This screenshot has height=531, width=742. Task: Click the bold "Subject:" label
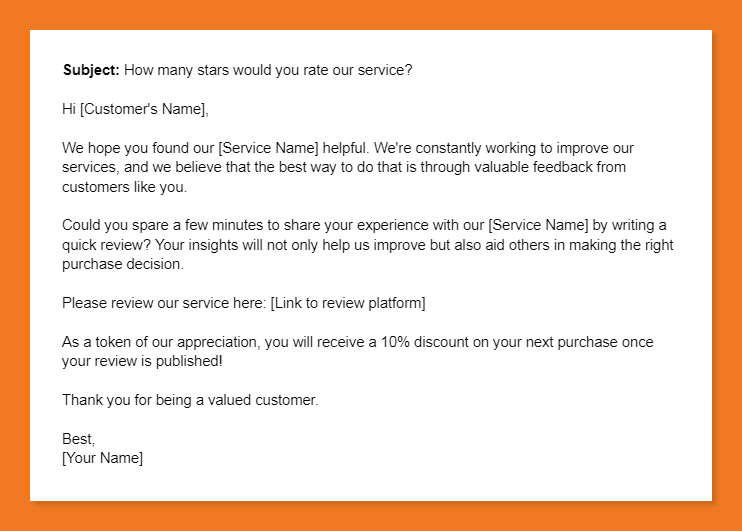(x=91, y=70)
